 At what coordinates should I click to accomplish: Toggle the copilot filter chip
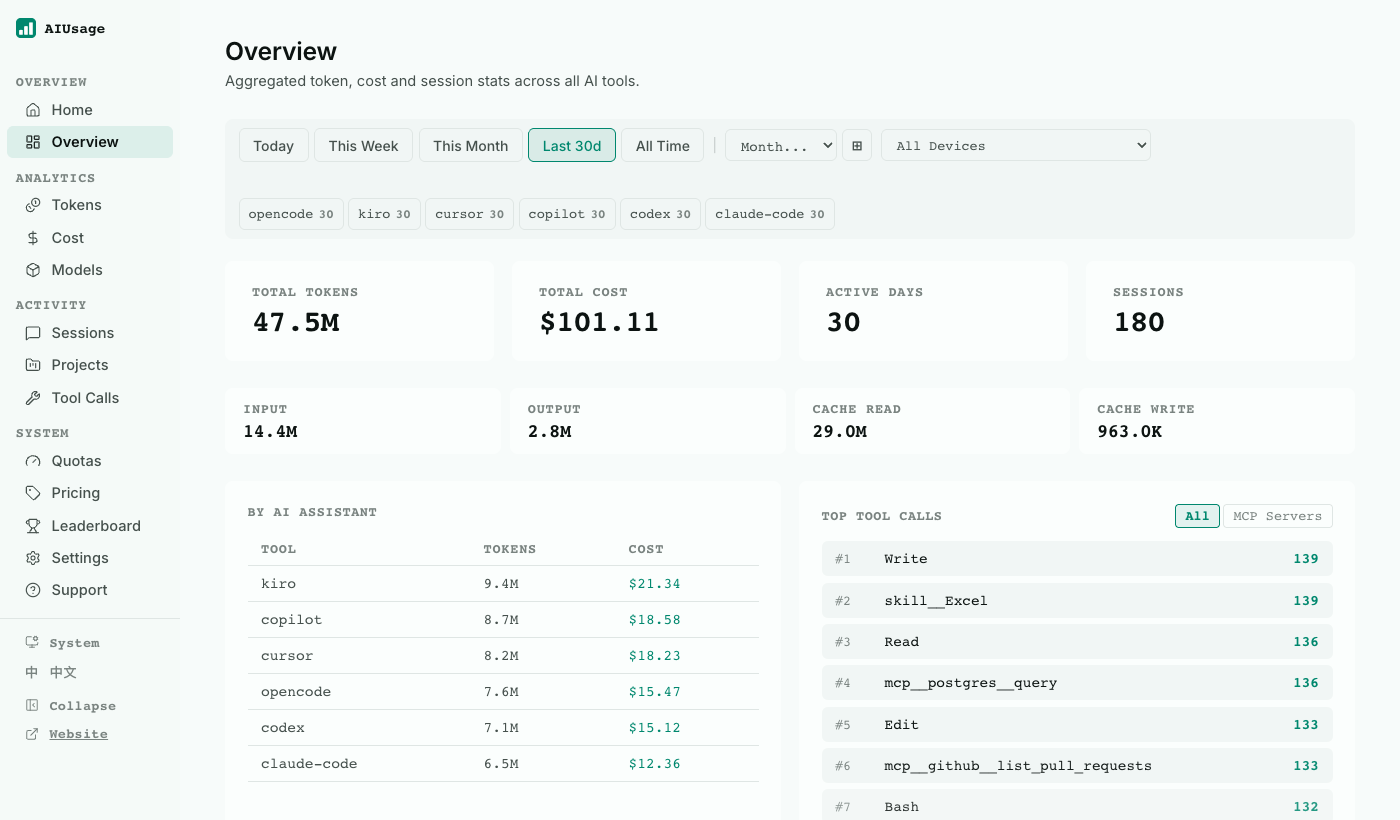tap(567, 214)
